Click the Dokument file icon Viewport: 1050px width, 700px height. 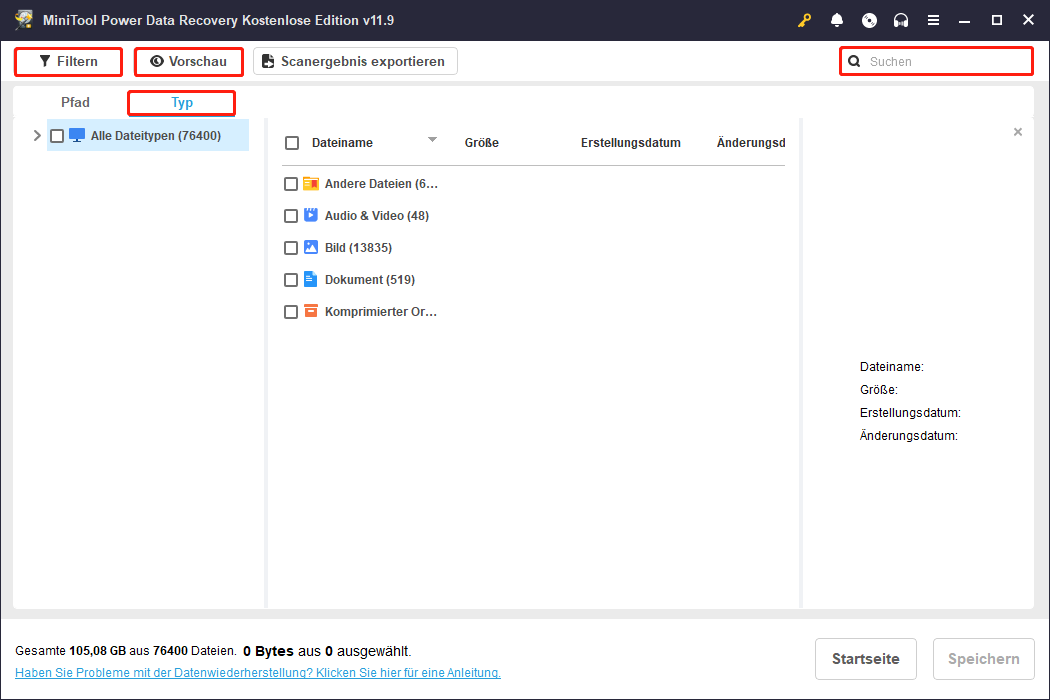click(x=311, y=279)
